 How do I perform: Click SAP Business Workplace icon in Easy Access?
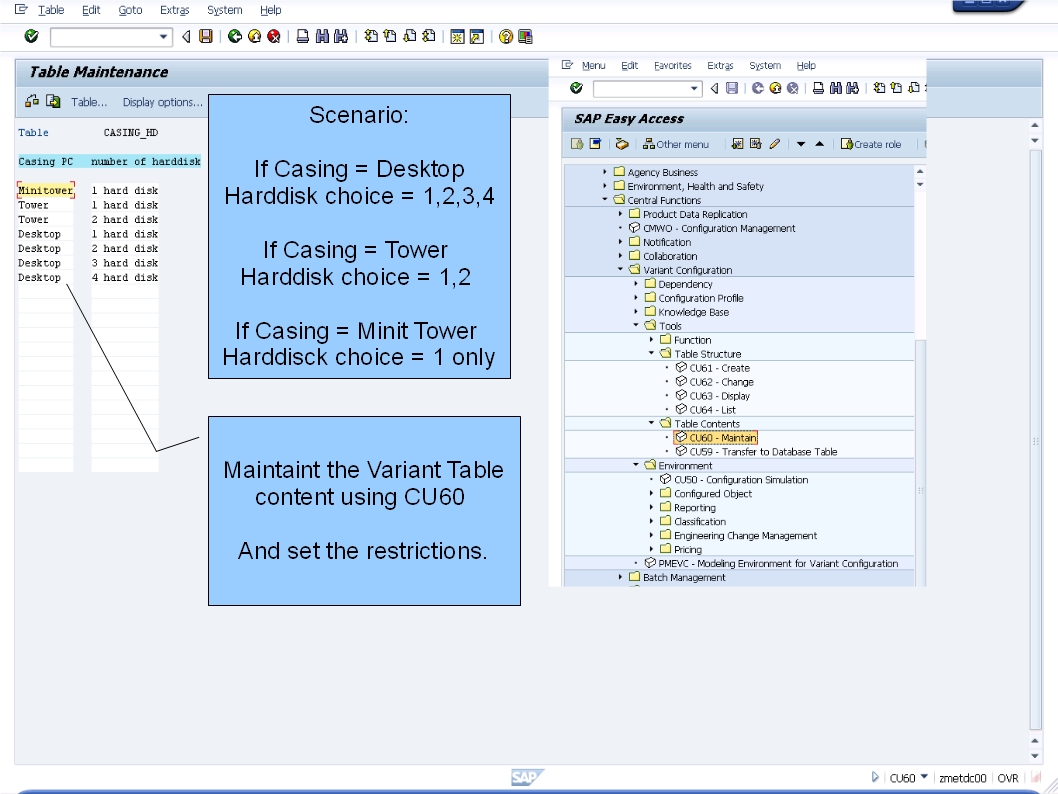pyautogui.click(x=622, y=144)
